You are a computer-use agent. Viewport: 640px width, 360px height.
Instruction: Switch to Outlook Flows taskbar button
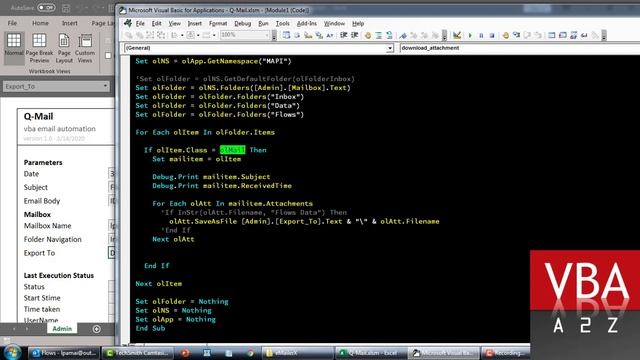(64, 353)
